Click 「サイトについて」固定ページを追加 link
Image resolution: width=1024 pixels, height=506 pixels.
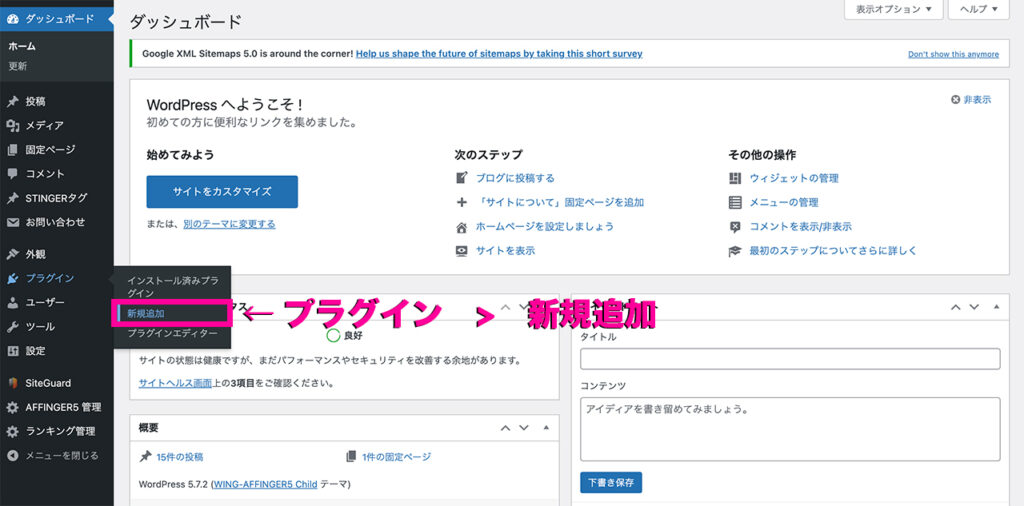pos(560,202)
